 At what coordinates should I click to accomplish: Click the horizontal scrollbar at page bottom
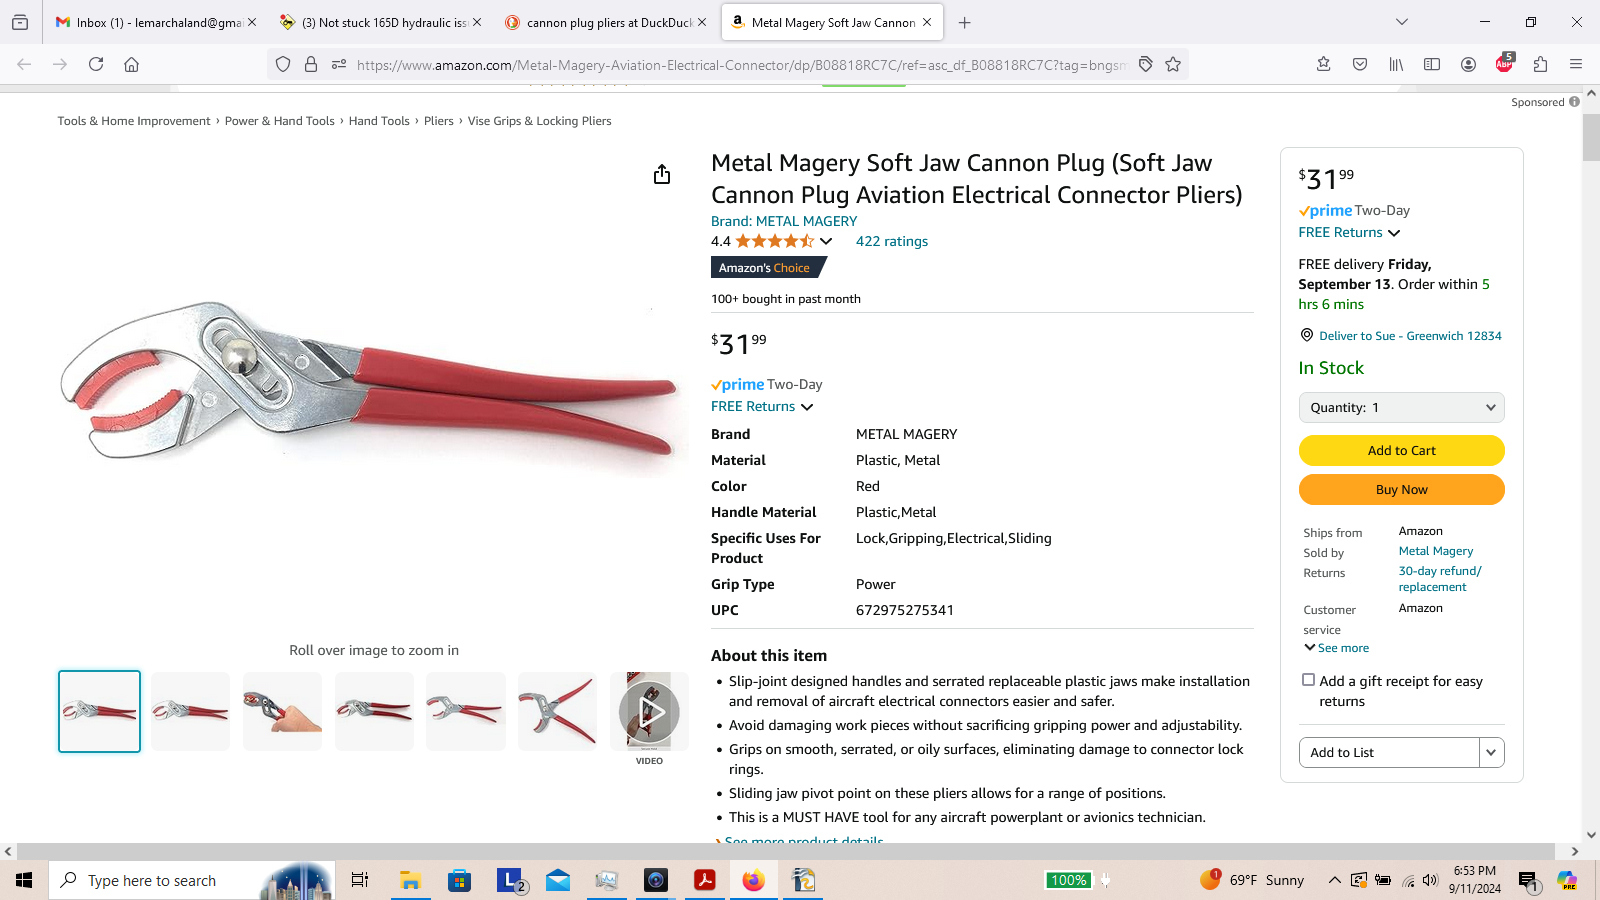pyautogui.click(x=786, y=851)
